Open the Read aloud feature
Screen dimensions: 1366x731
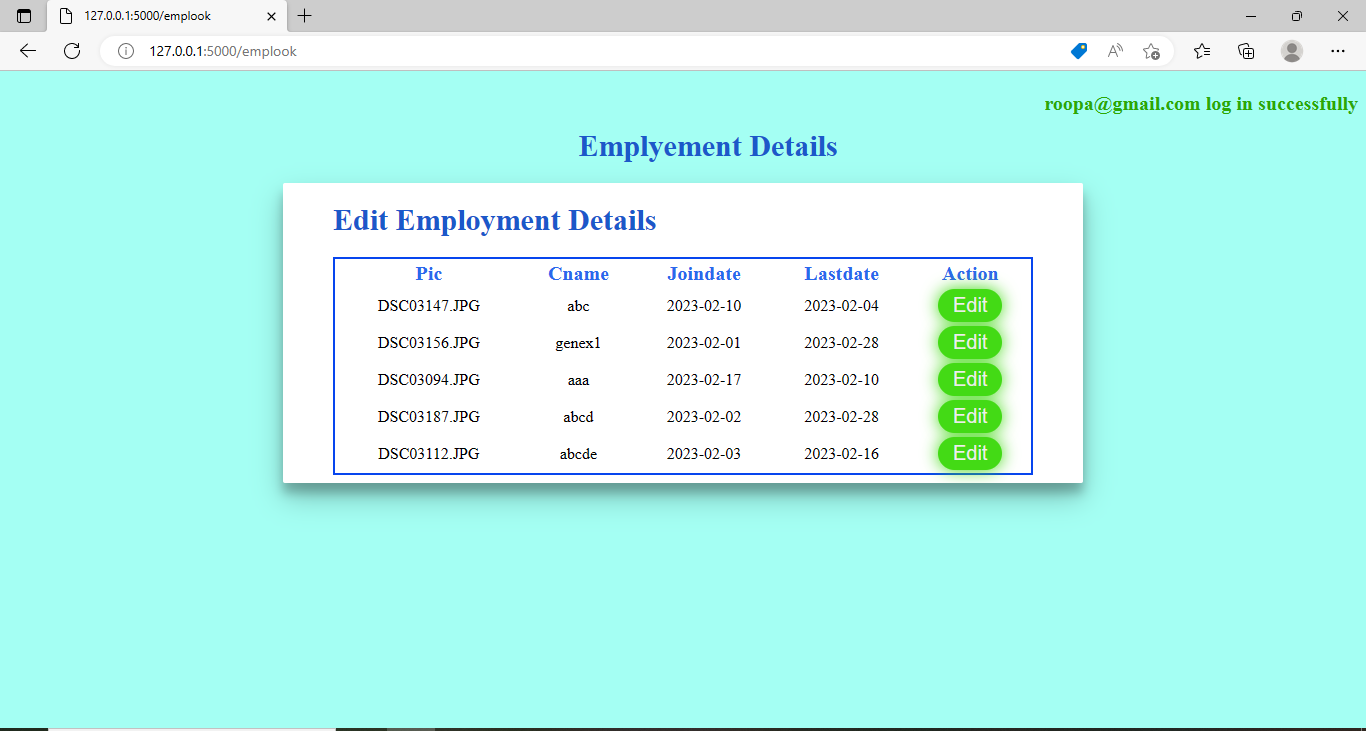[1114, 51]
